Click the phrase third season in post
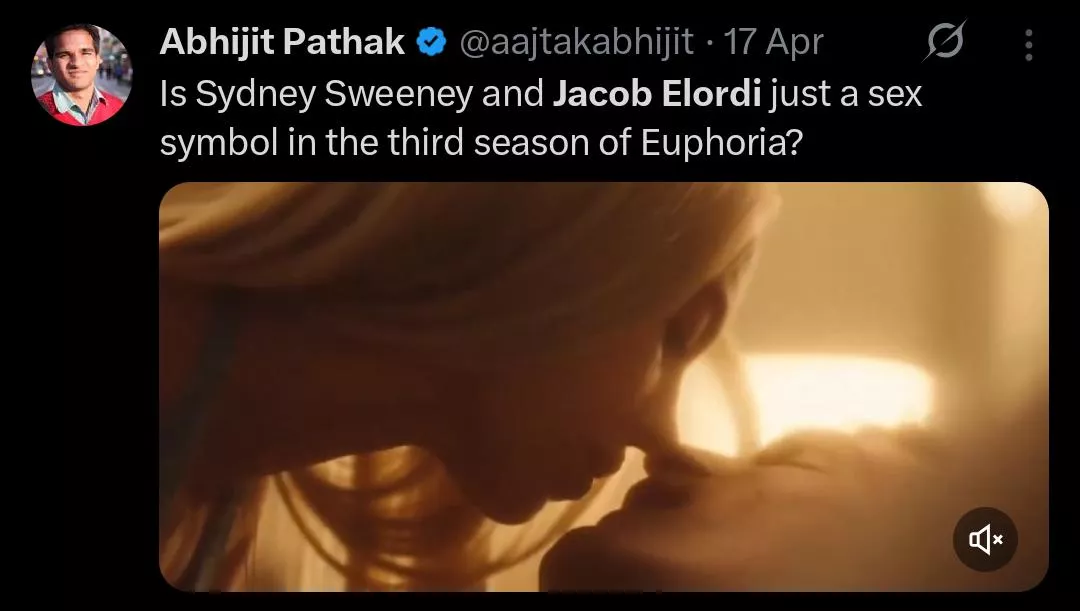The height and width of the screenshot is (611, 1080). (x=520, y=143)
